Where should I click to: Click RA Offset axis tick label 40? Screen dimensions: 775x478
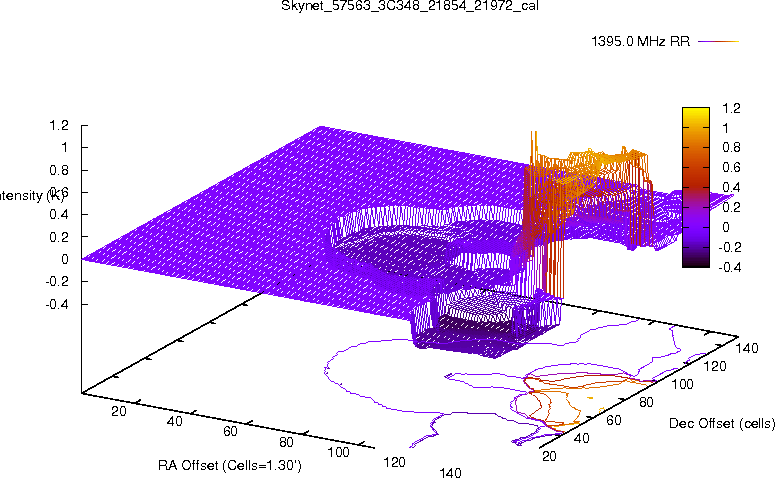click(174, 422)
